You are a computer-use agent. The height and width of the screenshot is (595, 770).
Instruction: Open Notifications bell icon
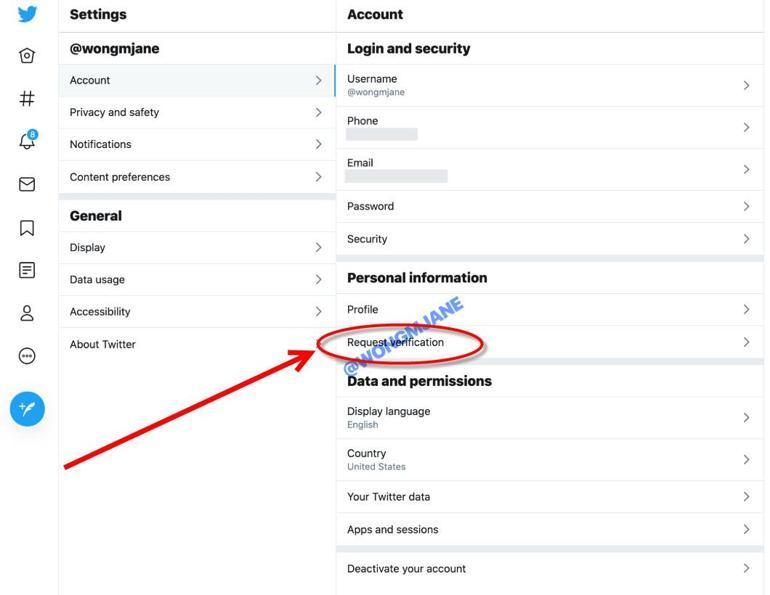point(27,141)
